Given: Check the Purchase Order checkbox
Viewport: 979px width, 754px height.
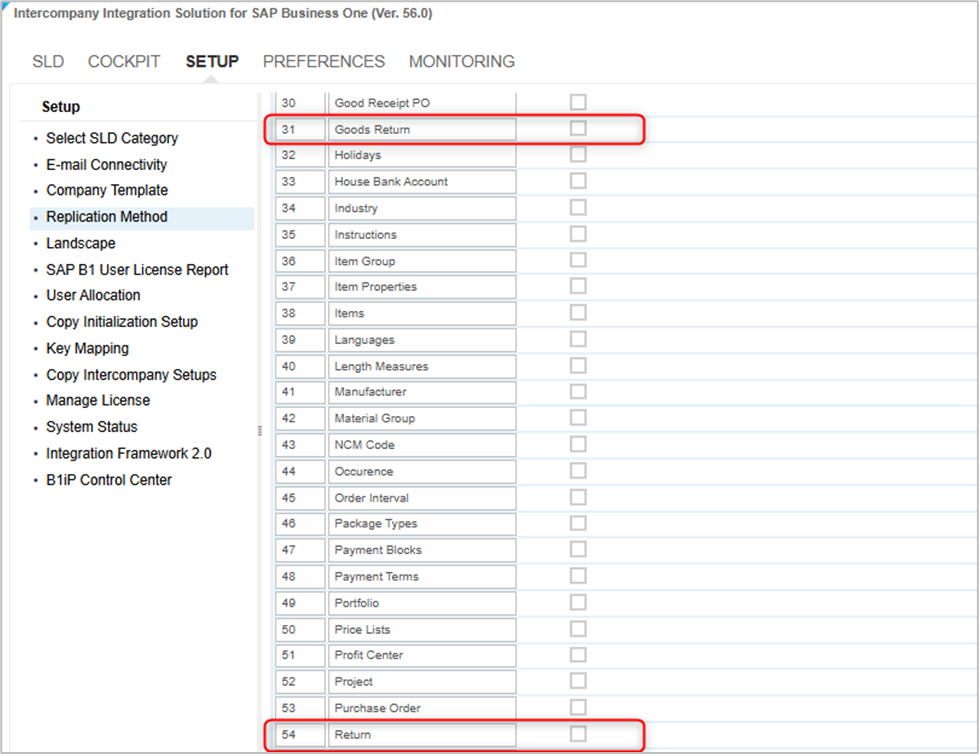Looking at the screenshot, I should (578, 708).
